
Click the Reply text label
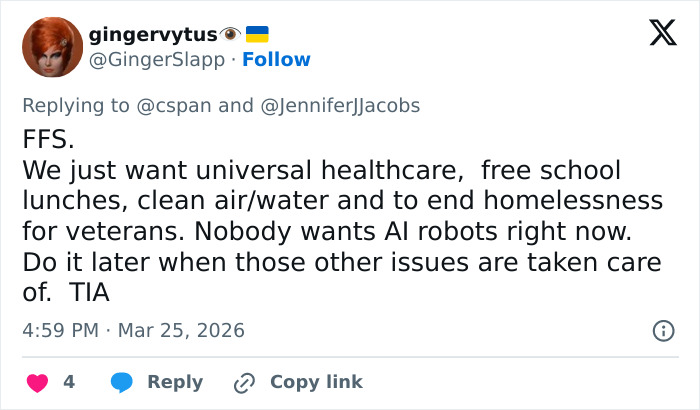pos(175,382)
